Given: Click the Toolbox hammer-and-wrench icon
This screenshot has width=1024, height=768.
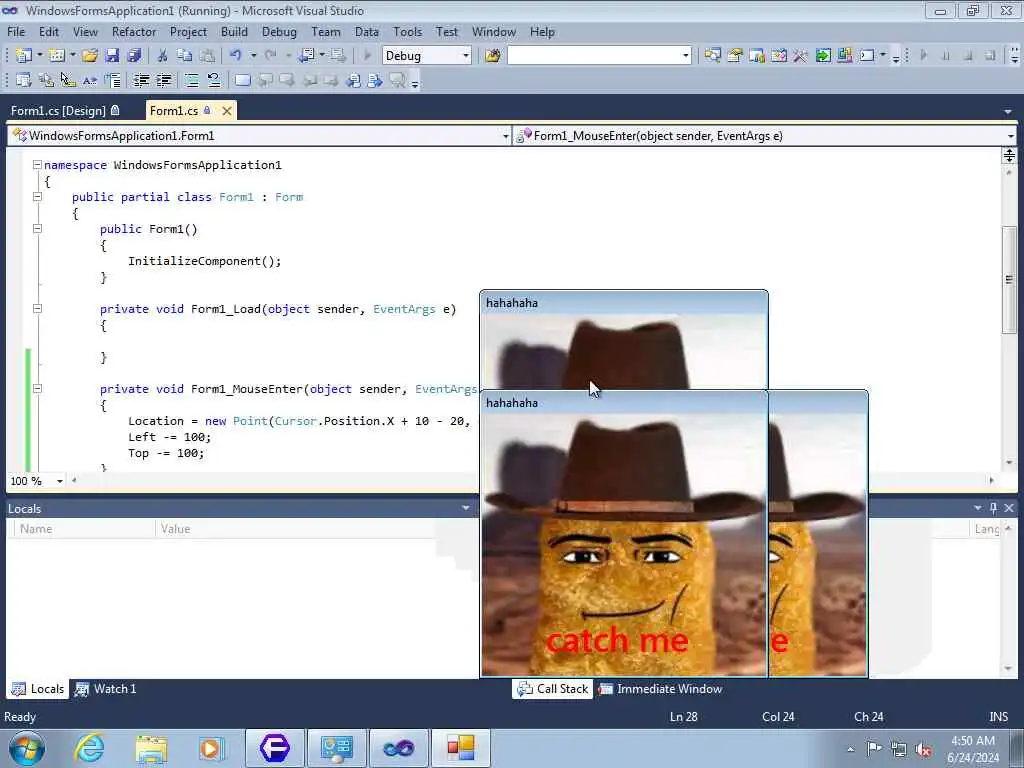Looking at the screenshot, I should pos(800,56).
